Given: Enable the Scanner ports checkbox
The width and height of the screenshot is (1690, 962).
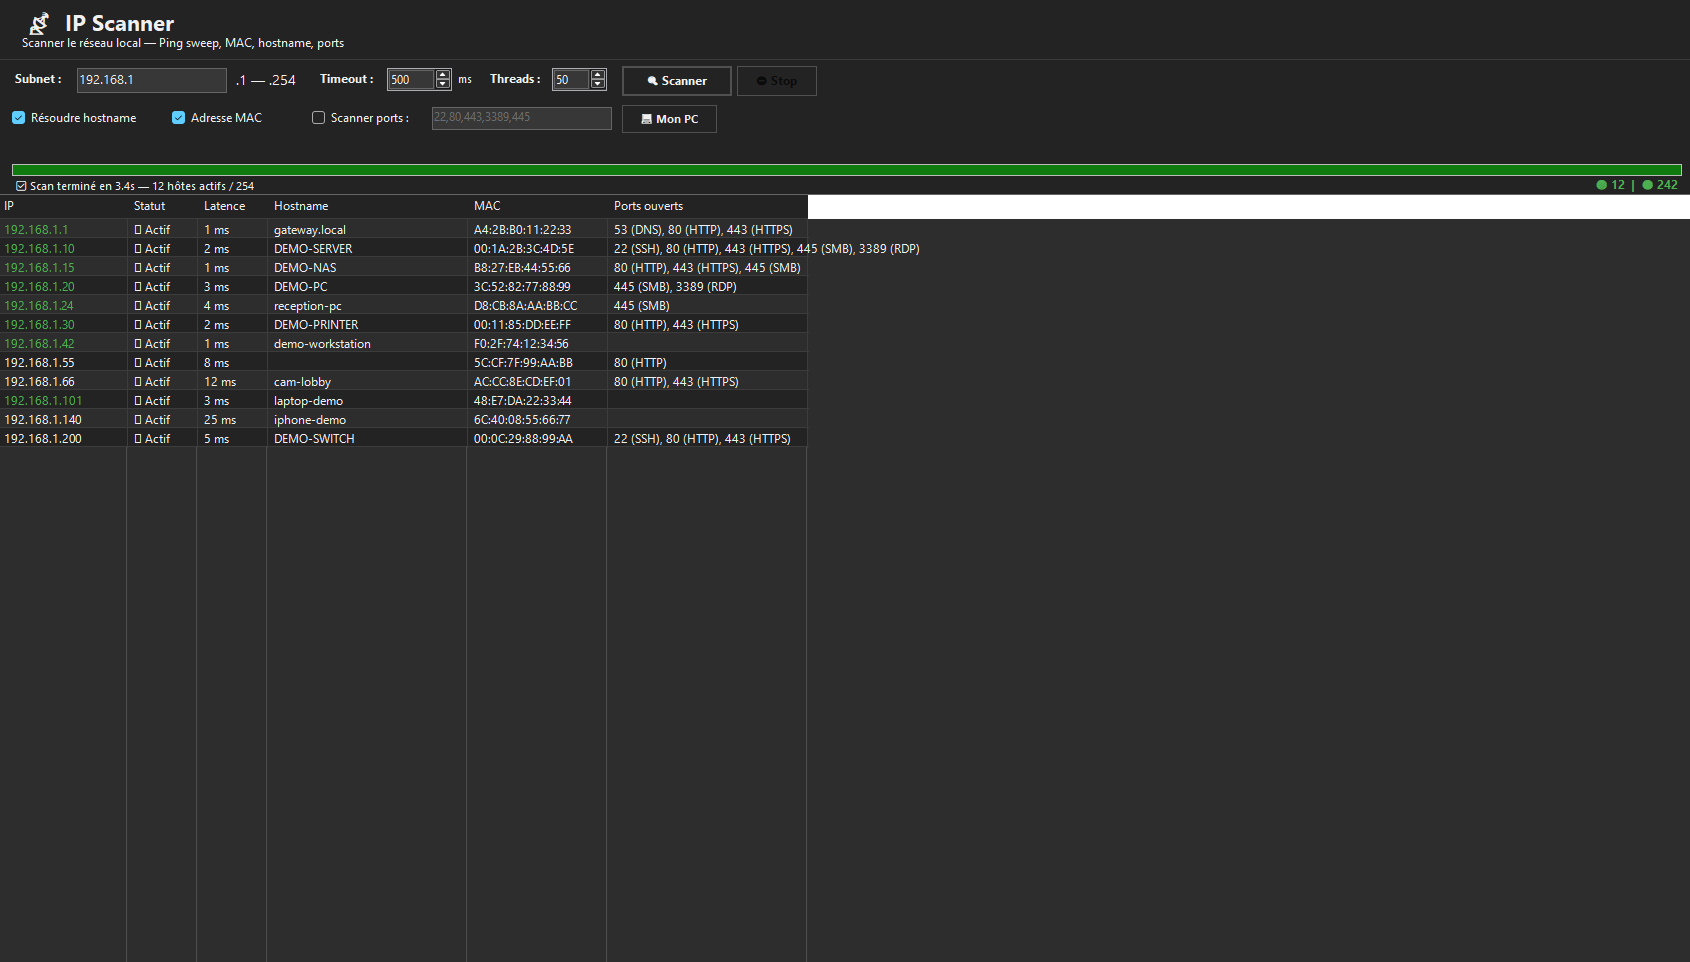Looking at the screenshot, I should (318, 118).
